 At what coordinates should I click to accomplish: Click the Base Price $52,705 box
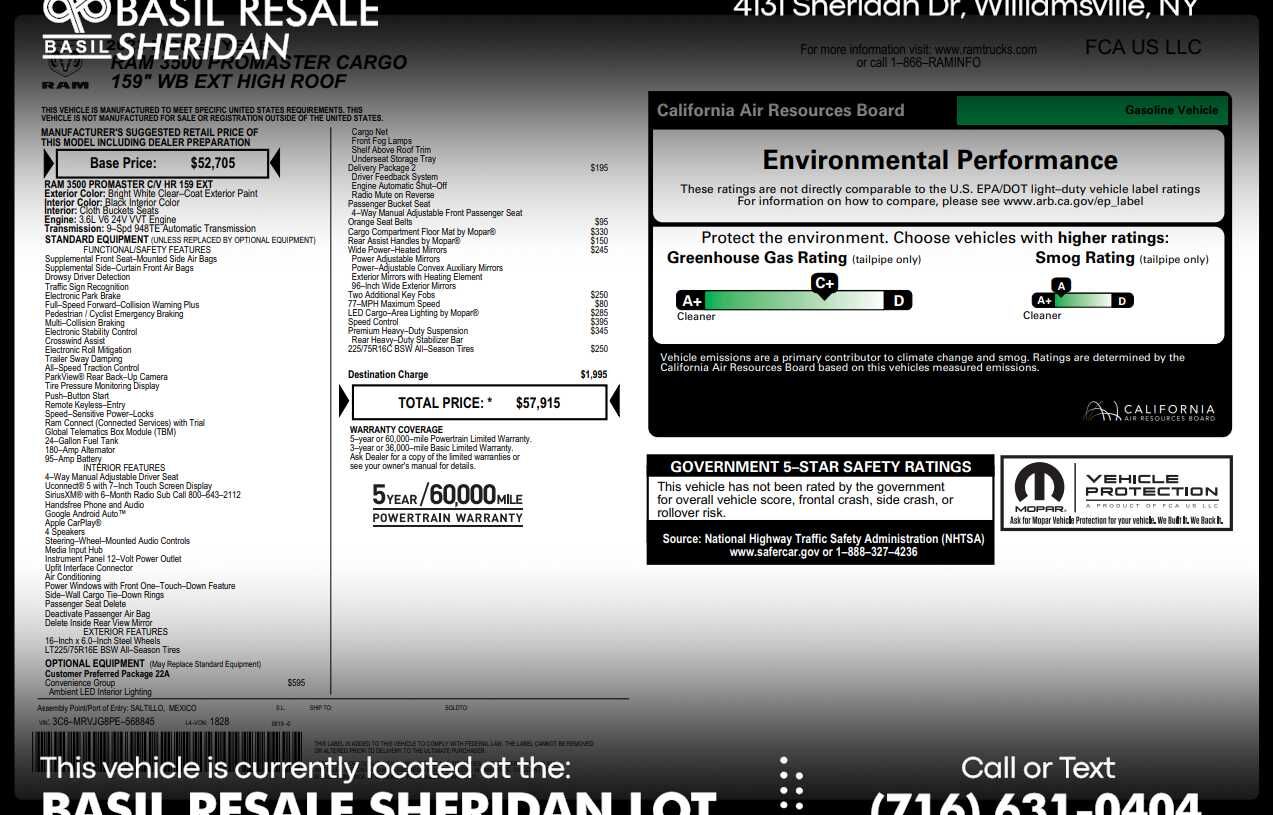coord(162,163)
